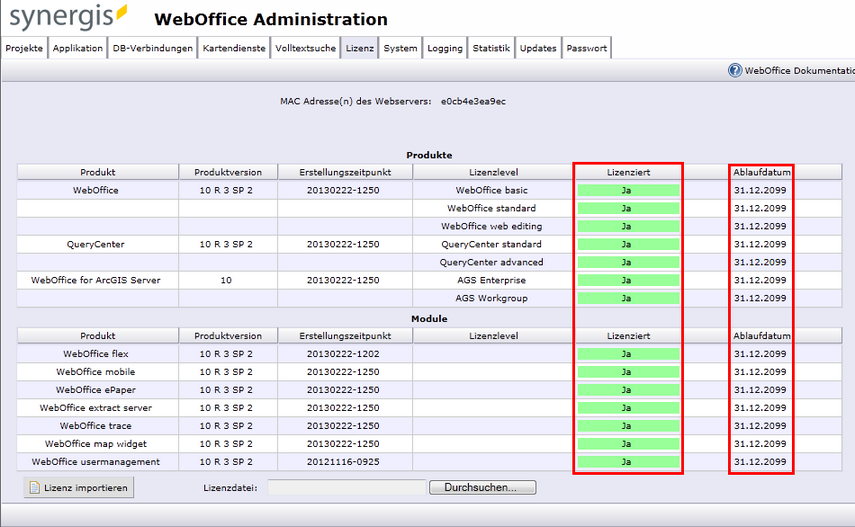Open the DB-Verbindungen tab
855x527 pixels.
(x=152, y=48)
